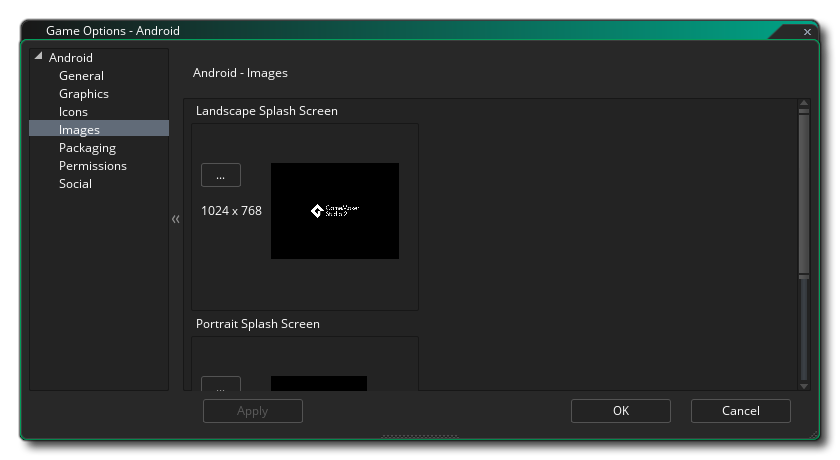Image resolution: width=840 pixels, height=460 pixels.
Task: Click the Landscape Splash Screen preview thumbnail
Action: [x=335, y=211]
